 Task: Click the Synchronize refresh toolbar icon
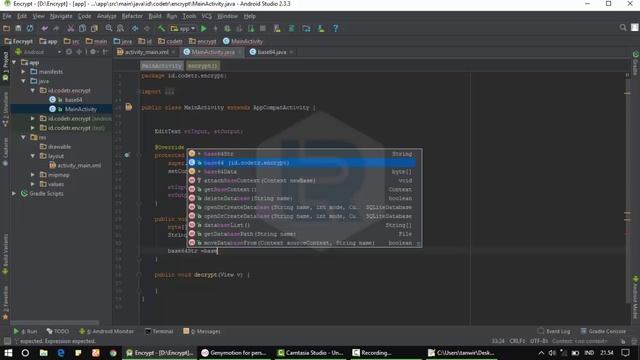(30, 29)
